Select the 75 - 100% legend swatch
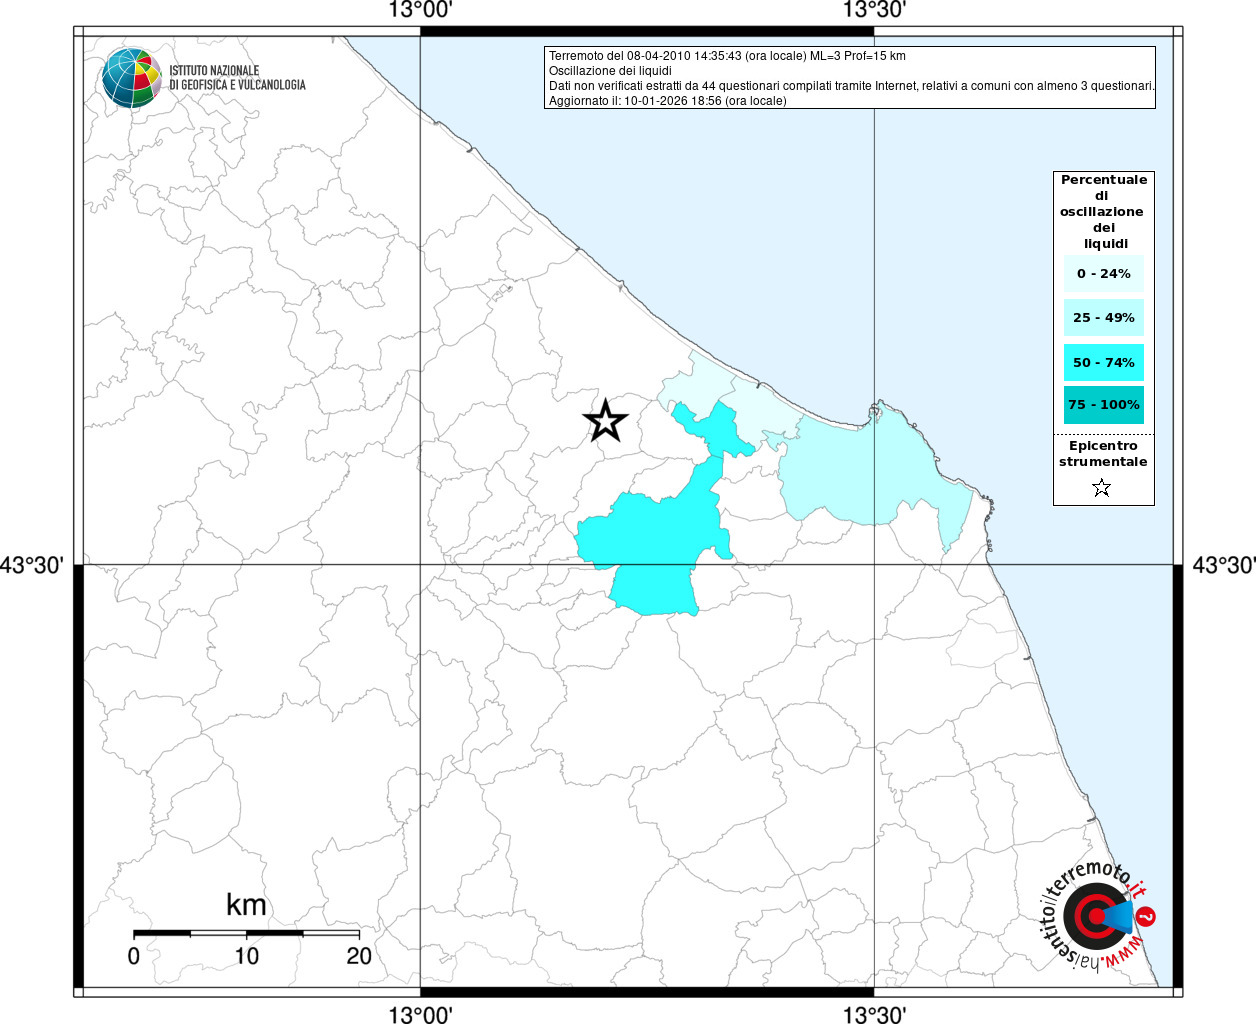 (x=1103, y=405)
